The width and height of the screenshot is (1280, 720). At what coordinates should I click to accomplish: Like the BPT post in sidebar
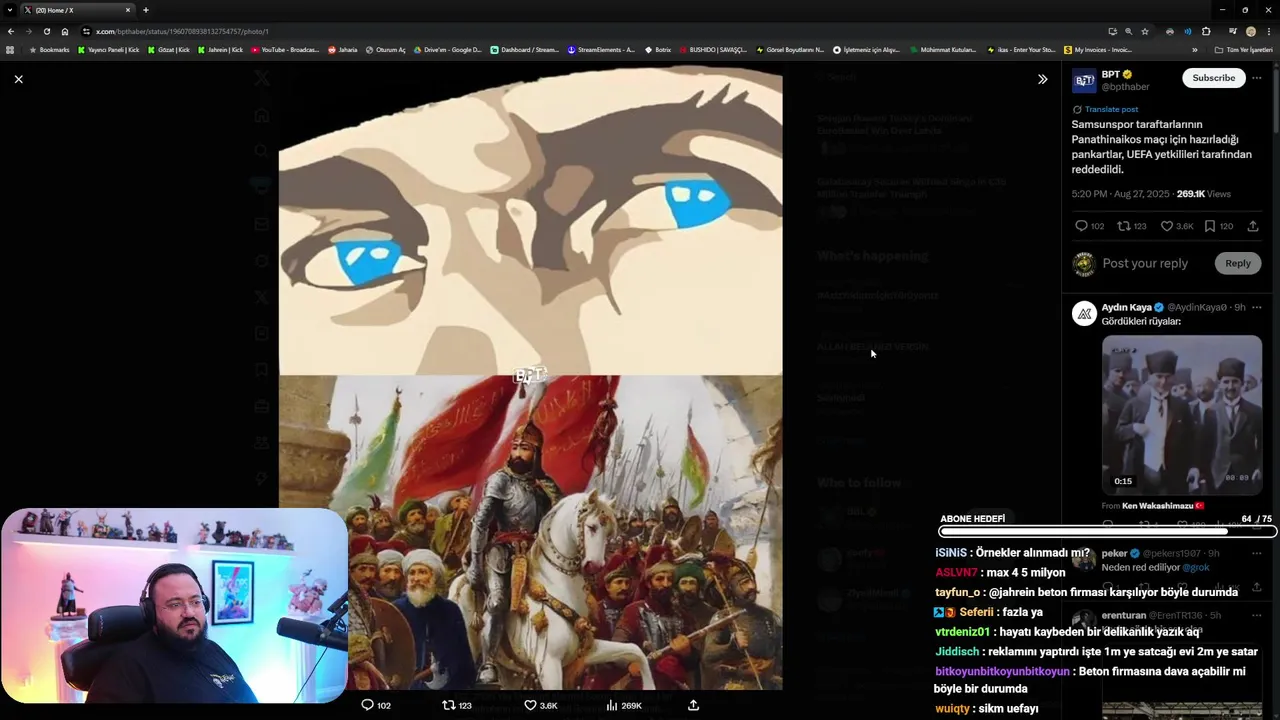(1166, 226)
